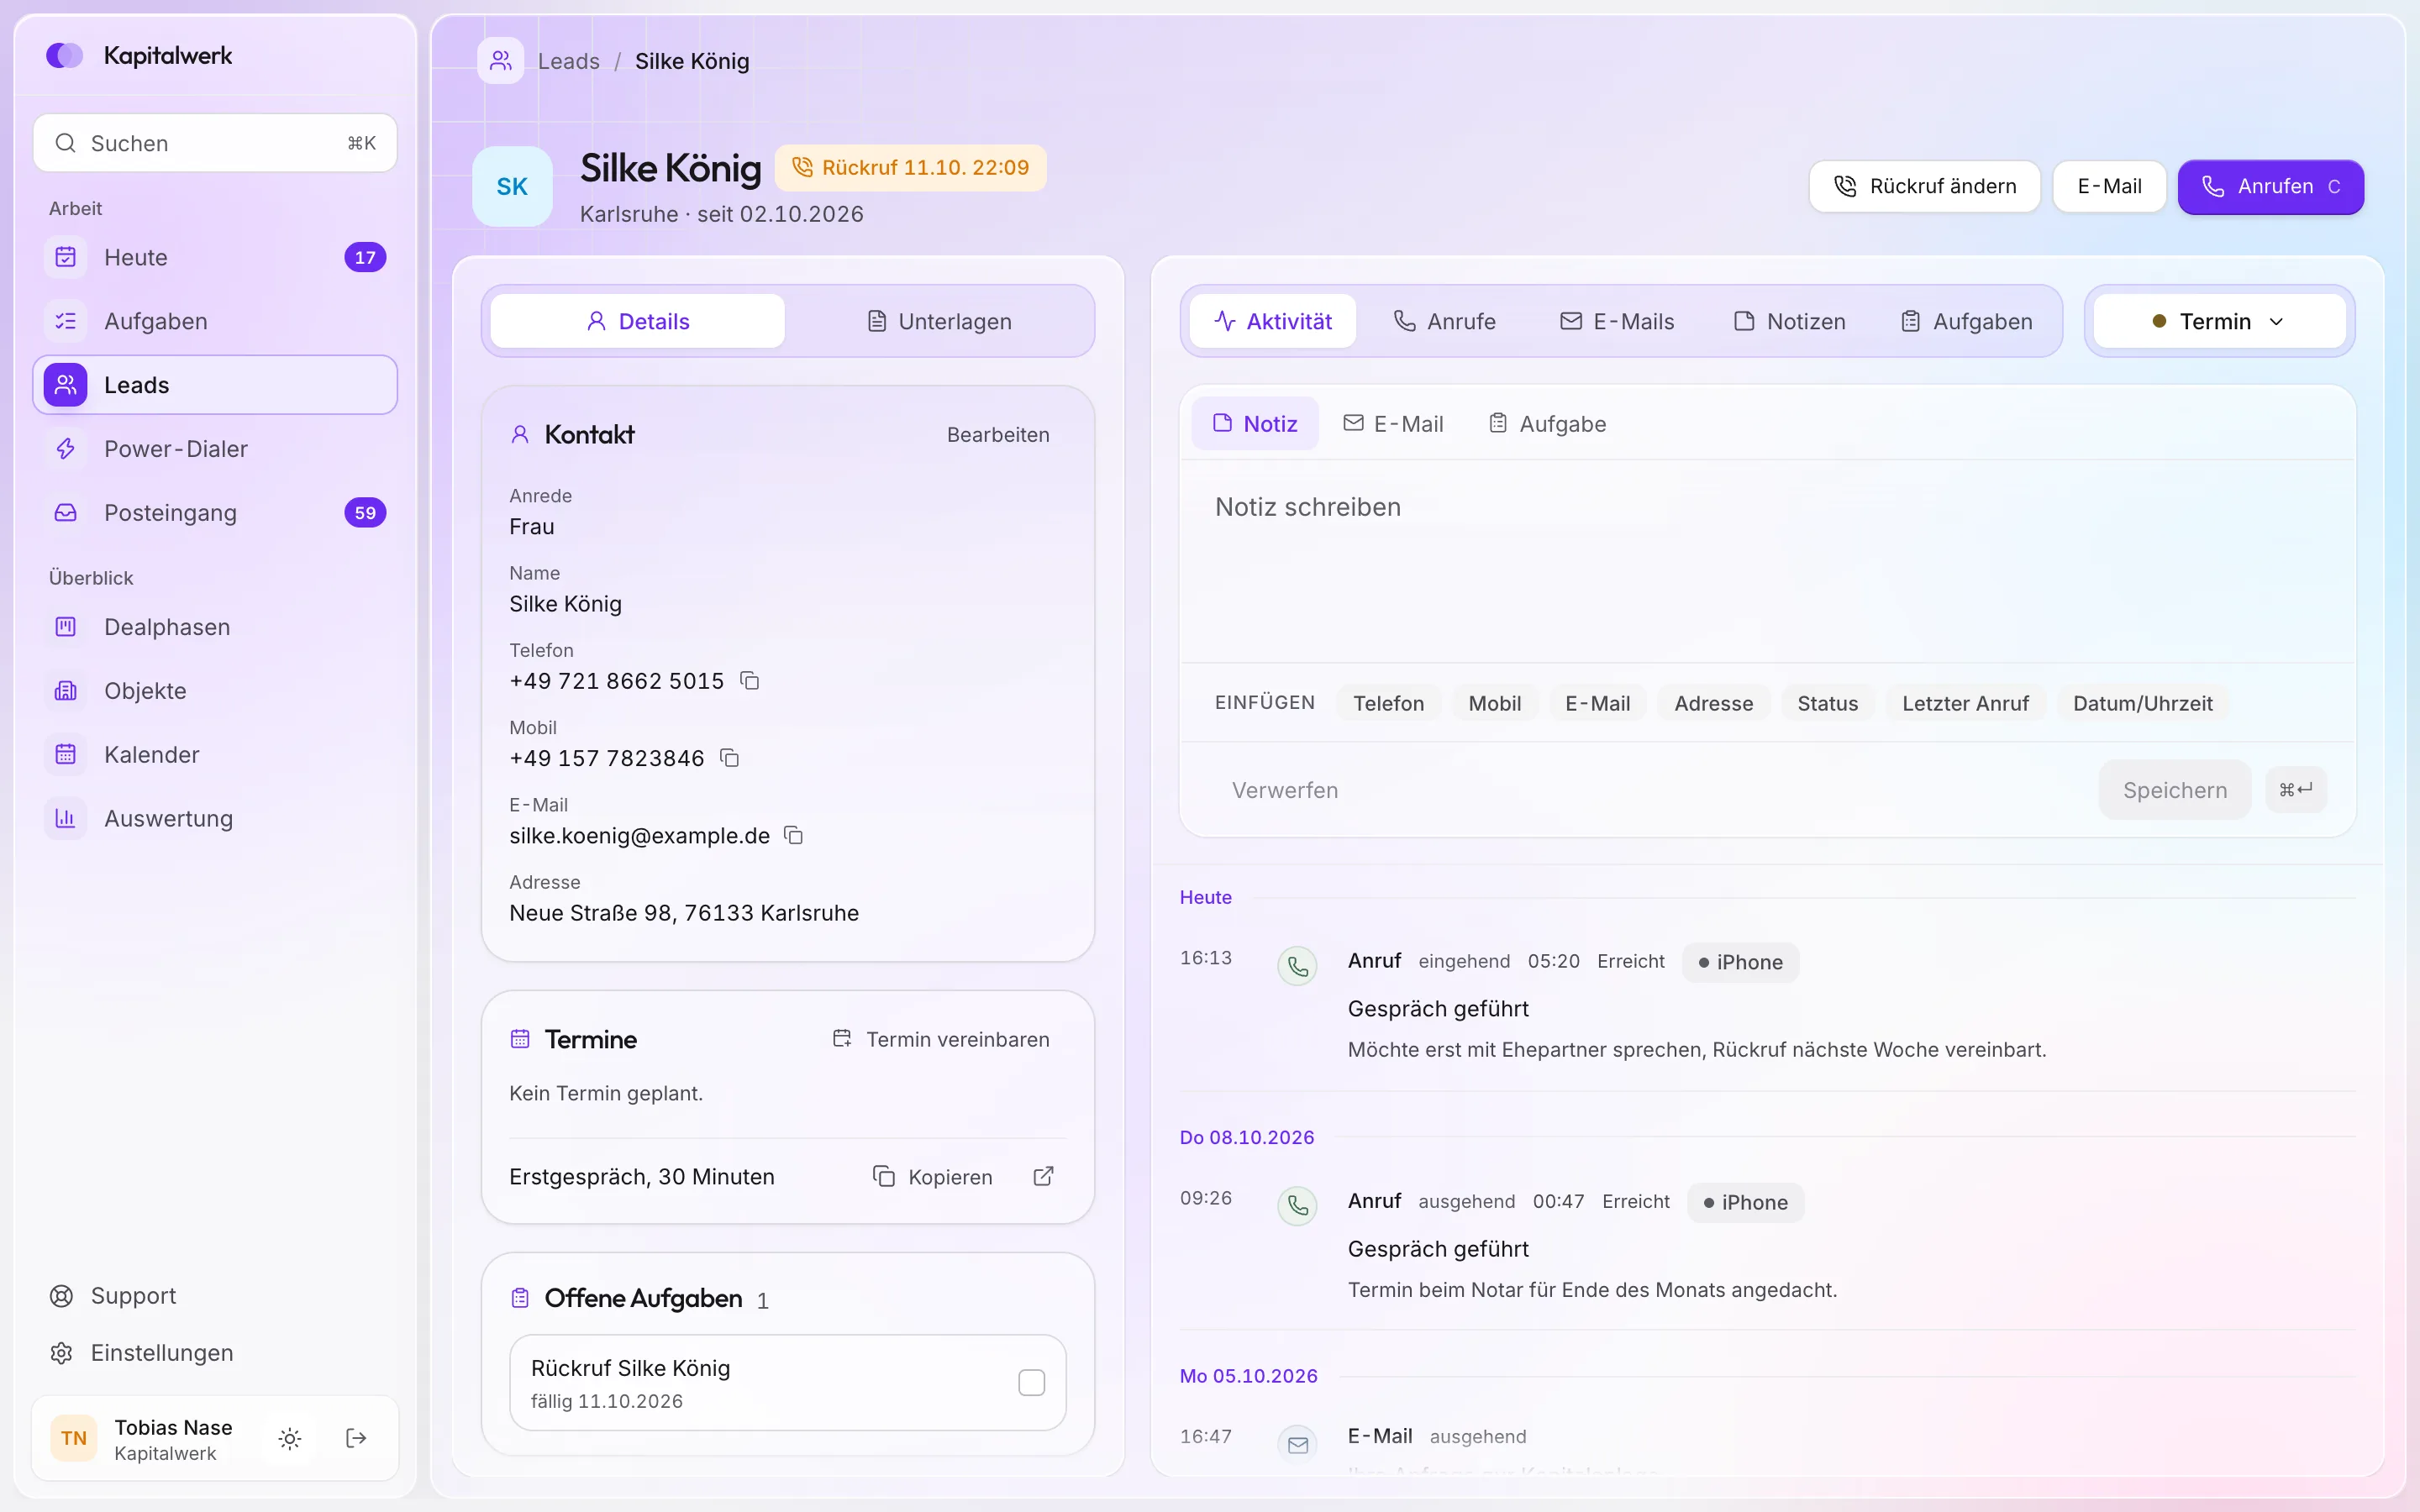Edit contact via Bearbeiten
The height and width of the screenshot is (1512, 2420).
click(998, 435)
